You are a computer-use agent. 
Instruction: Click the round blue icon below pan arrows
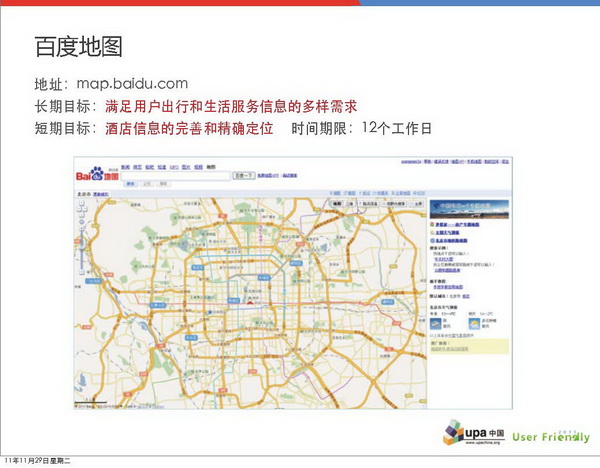coord(82,222)
